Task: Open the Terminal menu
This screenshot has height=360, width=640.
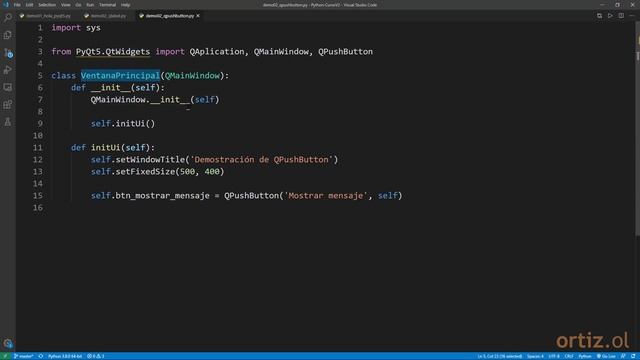Action: [x=107, y=5]
